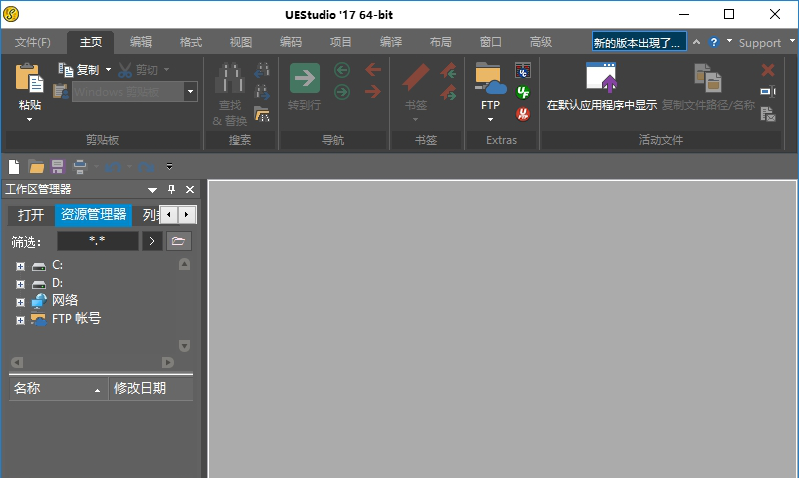799x497 pixels.
Task: Click the browse folder button beside filter
Action: coord(178,241)
